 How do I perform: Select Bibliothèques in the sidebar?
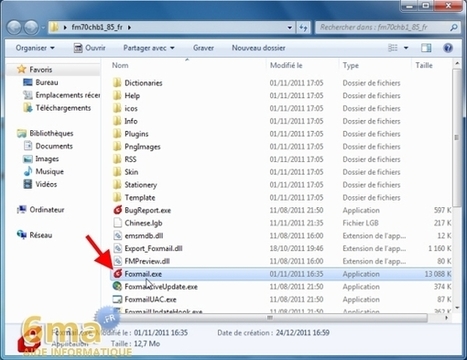tap(45, 133)
